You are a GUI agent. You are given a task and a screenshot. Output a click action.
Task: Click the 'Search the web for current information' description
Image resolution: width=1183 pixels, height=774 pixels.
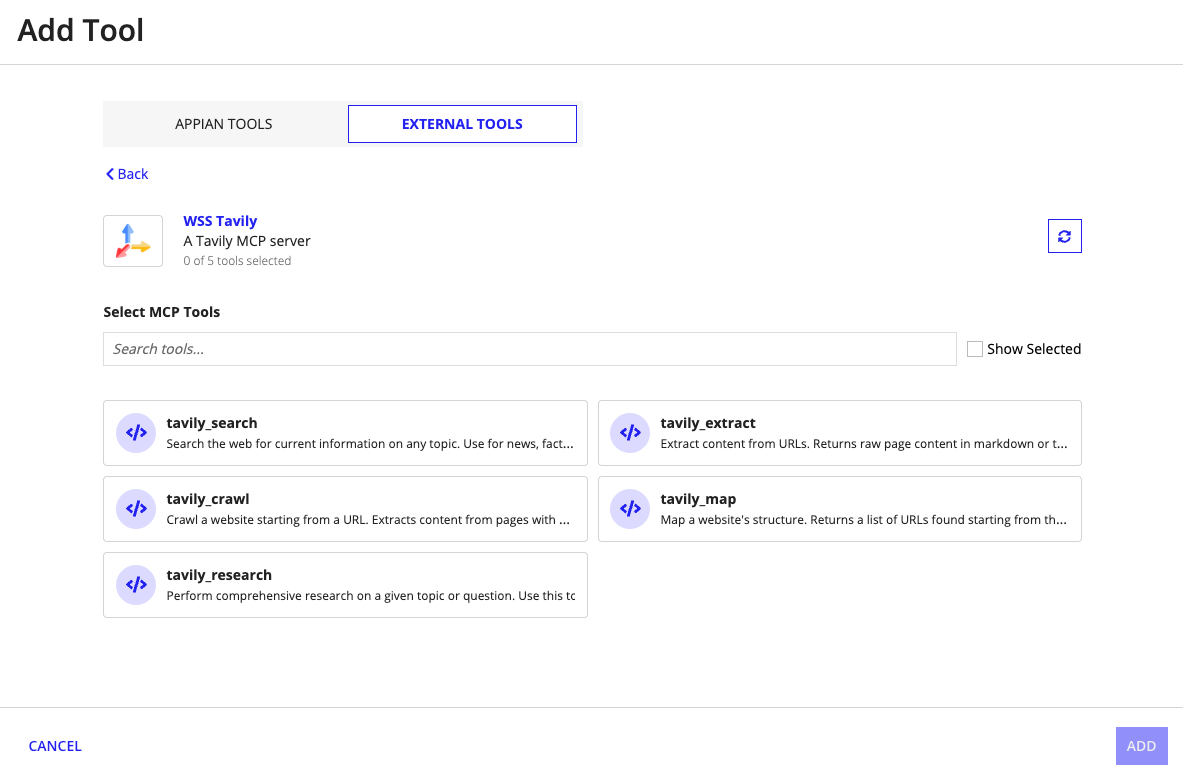(x=370, y=444)
